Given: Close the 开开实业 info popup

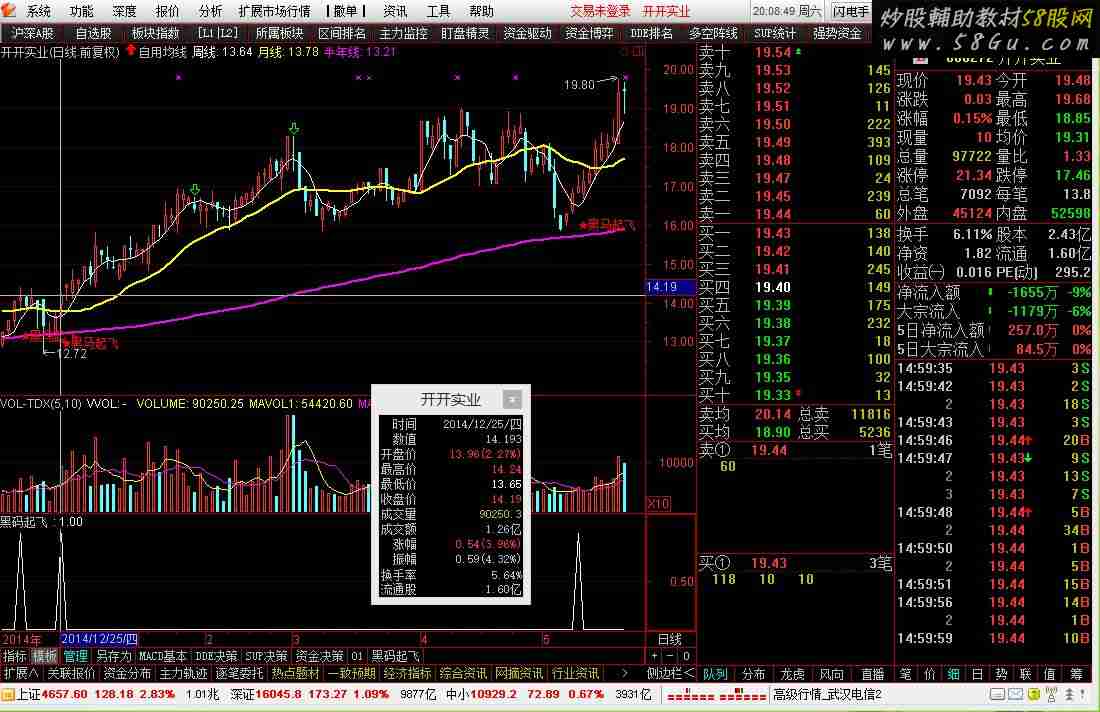Looking at the screenshot, I should [x=512, y=399].
